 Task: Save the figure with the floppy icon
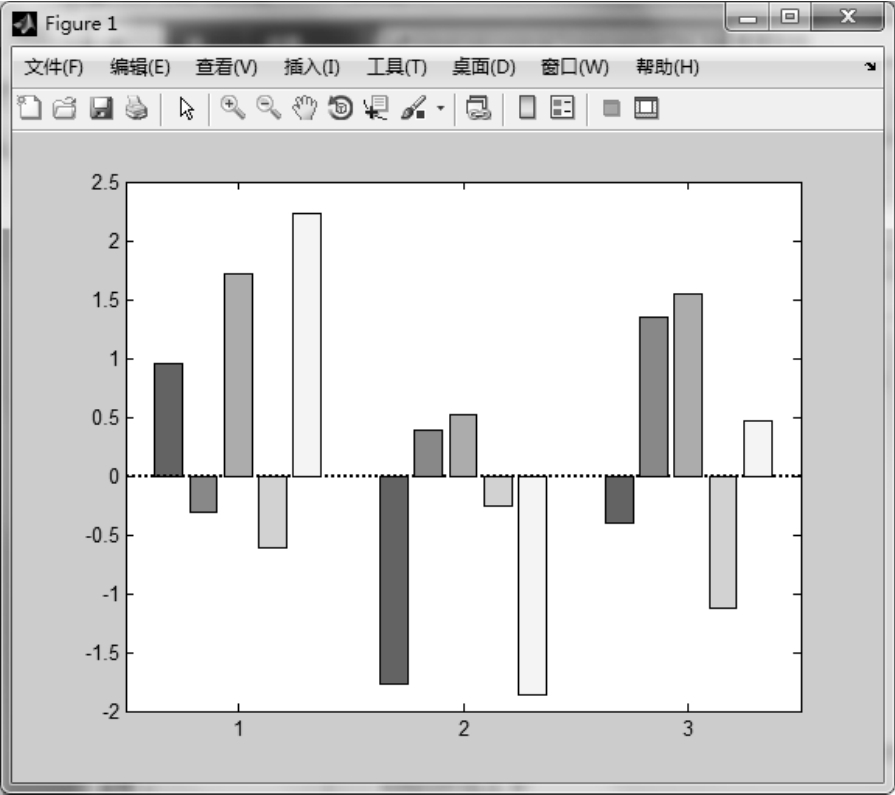[x=101, y=108]
